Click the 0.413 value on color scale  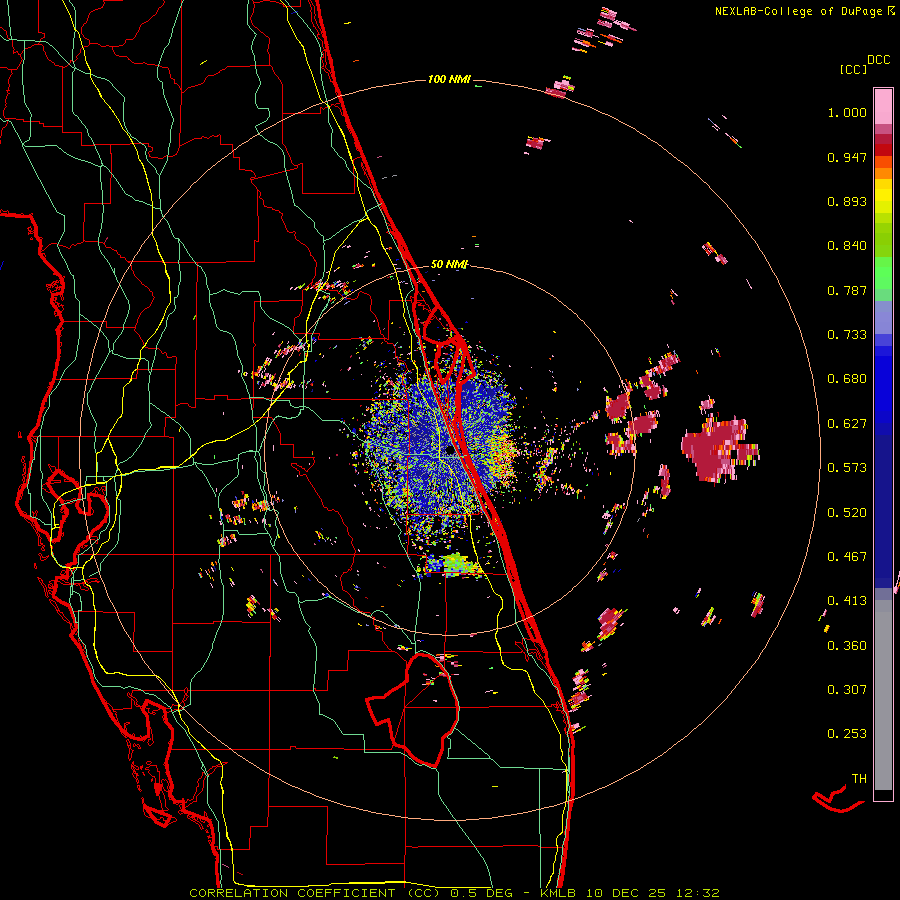click(847, 601)
